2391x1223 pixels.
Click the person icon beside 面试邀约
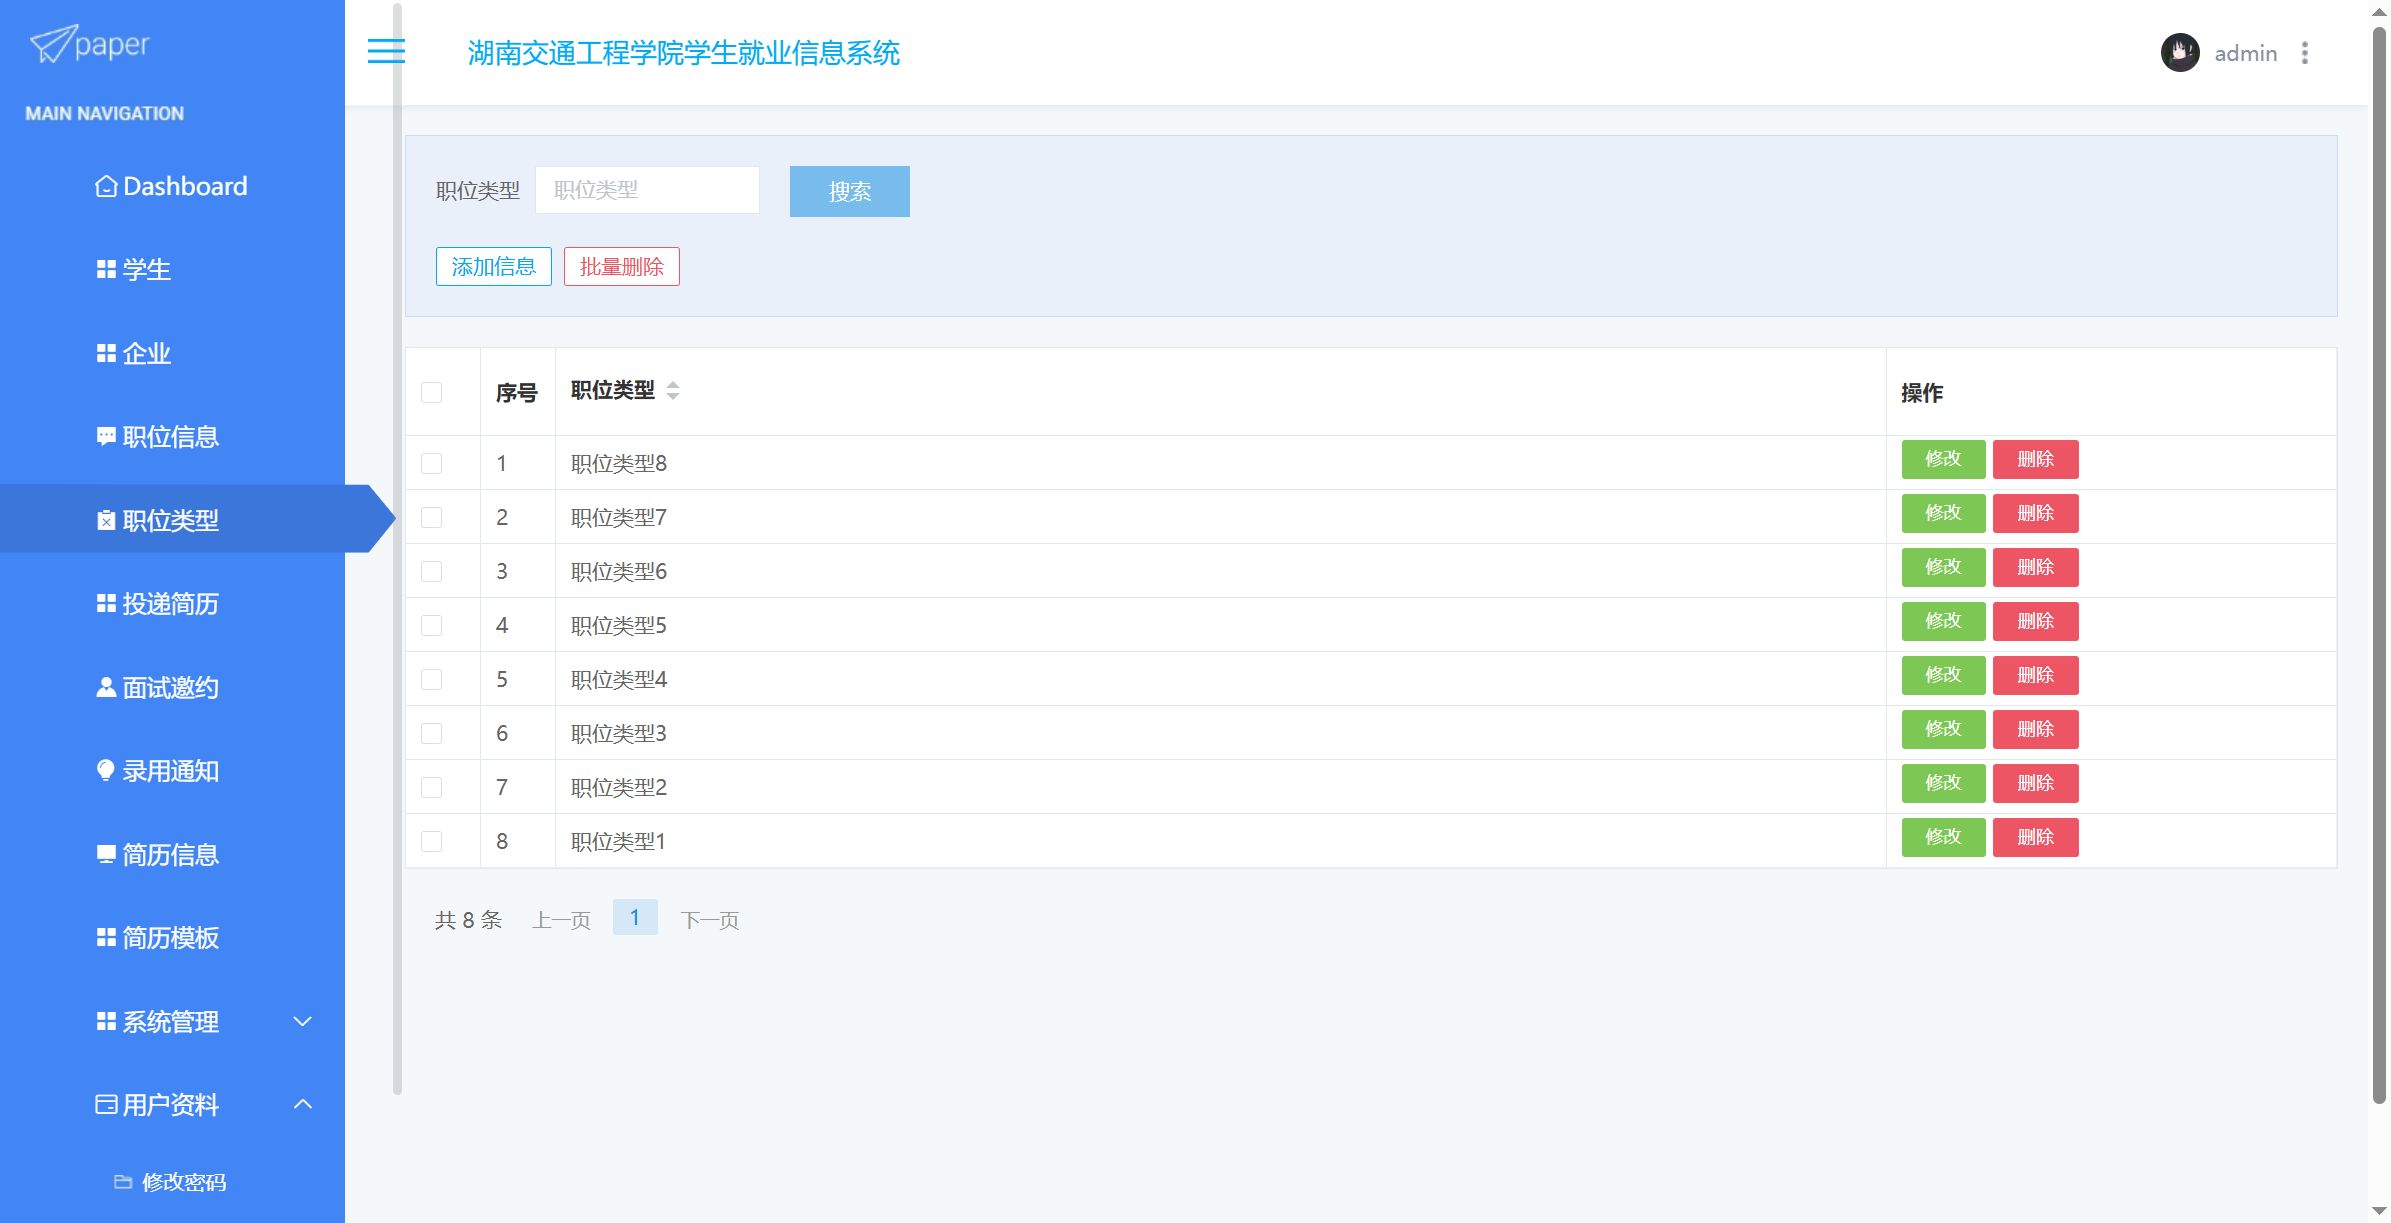(x=105, y=688)
